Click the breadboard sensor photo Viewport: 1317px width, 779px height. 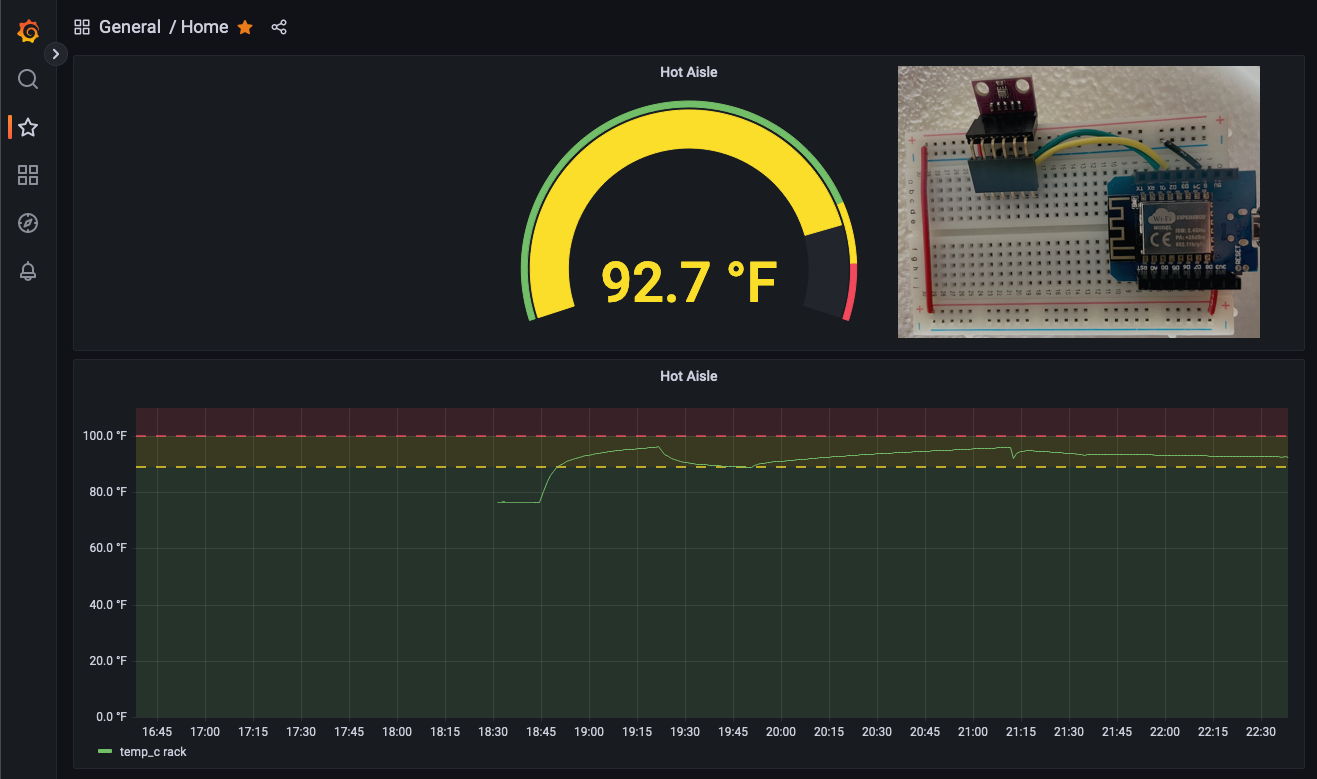(x=1078, y=202)
